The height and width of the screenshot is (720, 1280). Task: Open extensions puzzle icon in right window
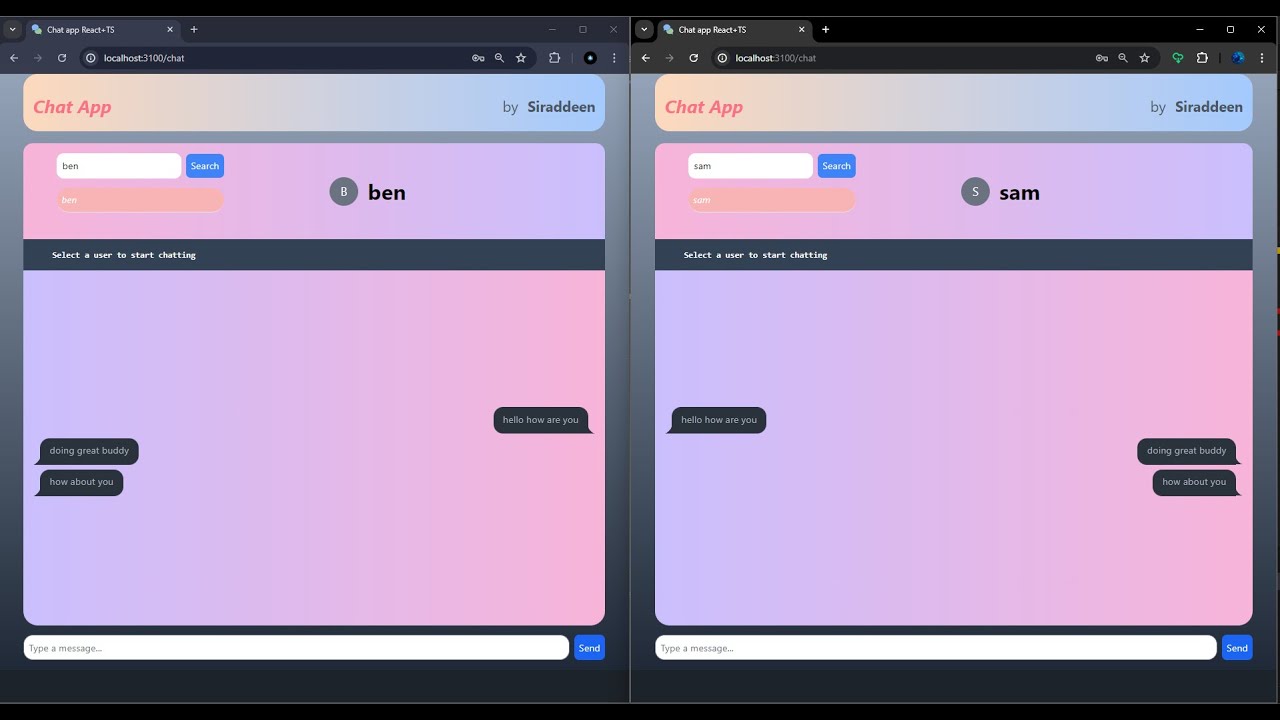[x=1202, y=58]
